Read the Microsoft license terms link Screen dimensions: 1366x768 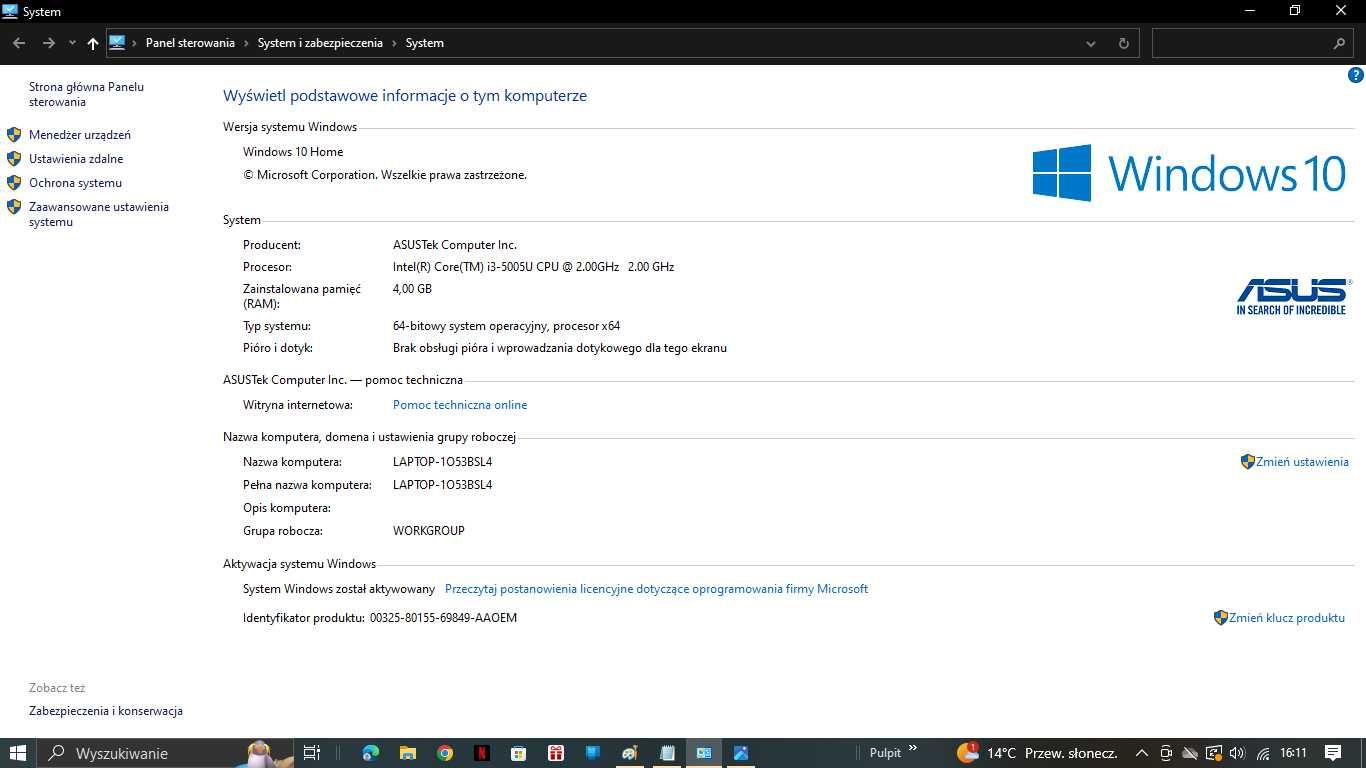(656, 589)
